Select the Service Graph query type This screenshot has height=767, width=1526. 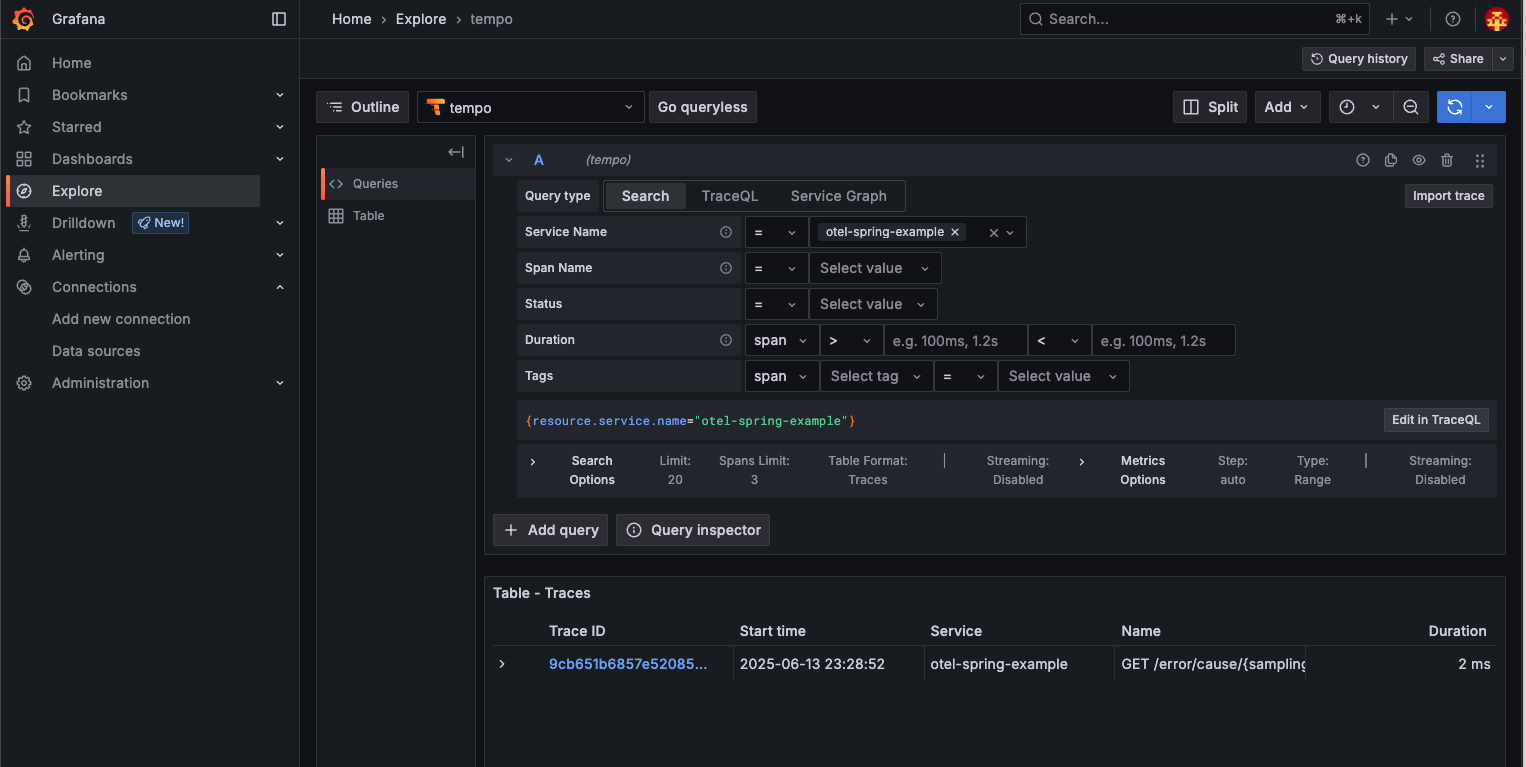tap(838, 196)
